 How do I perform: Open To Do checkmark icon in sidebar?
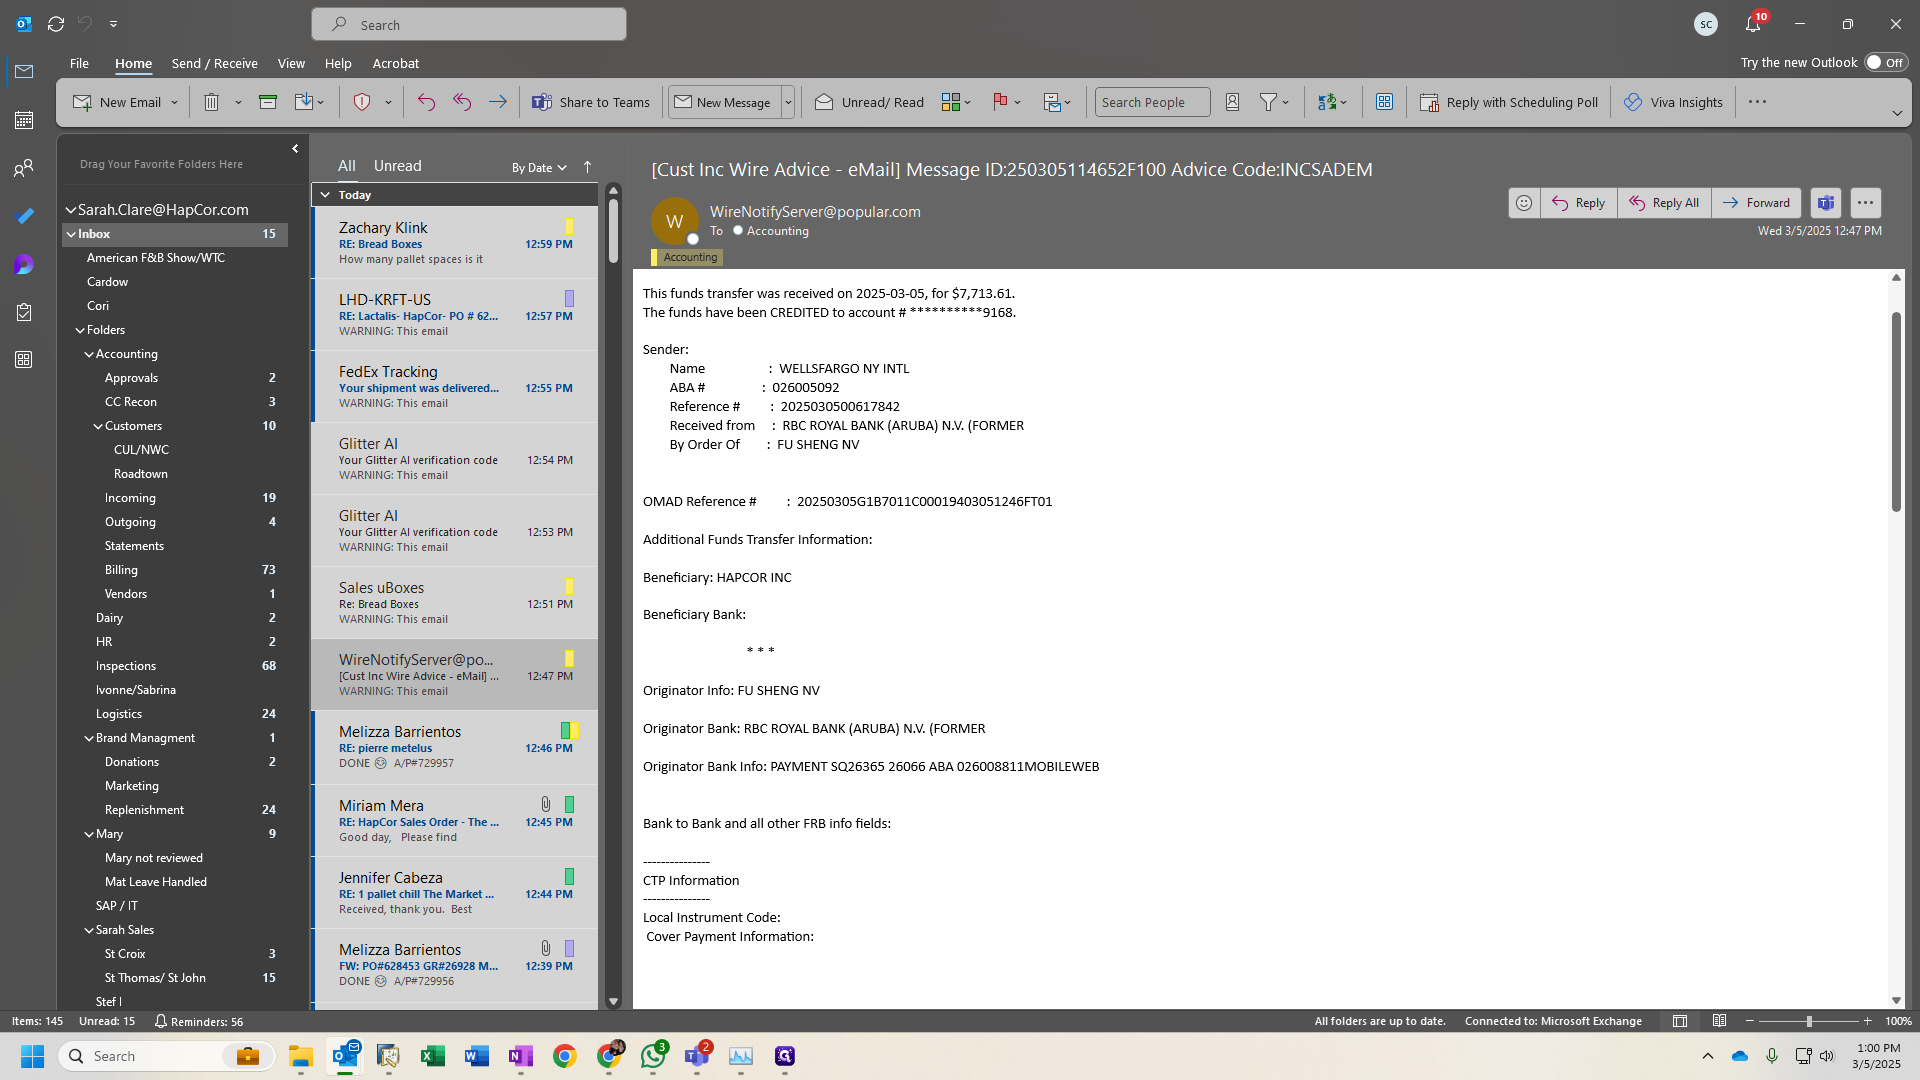[24, 216]
